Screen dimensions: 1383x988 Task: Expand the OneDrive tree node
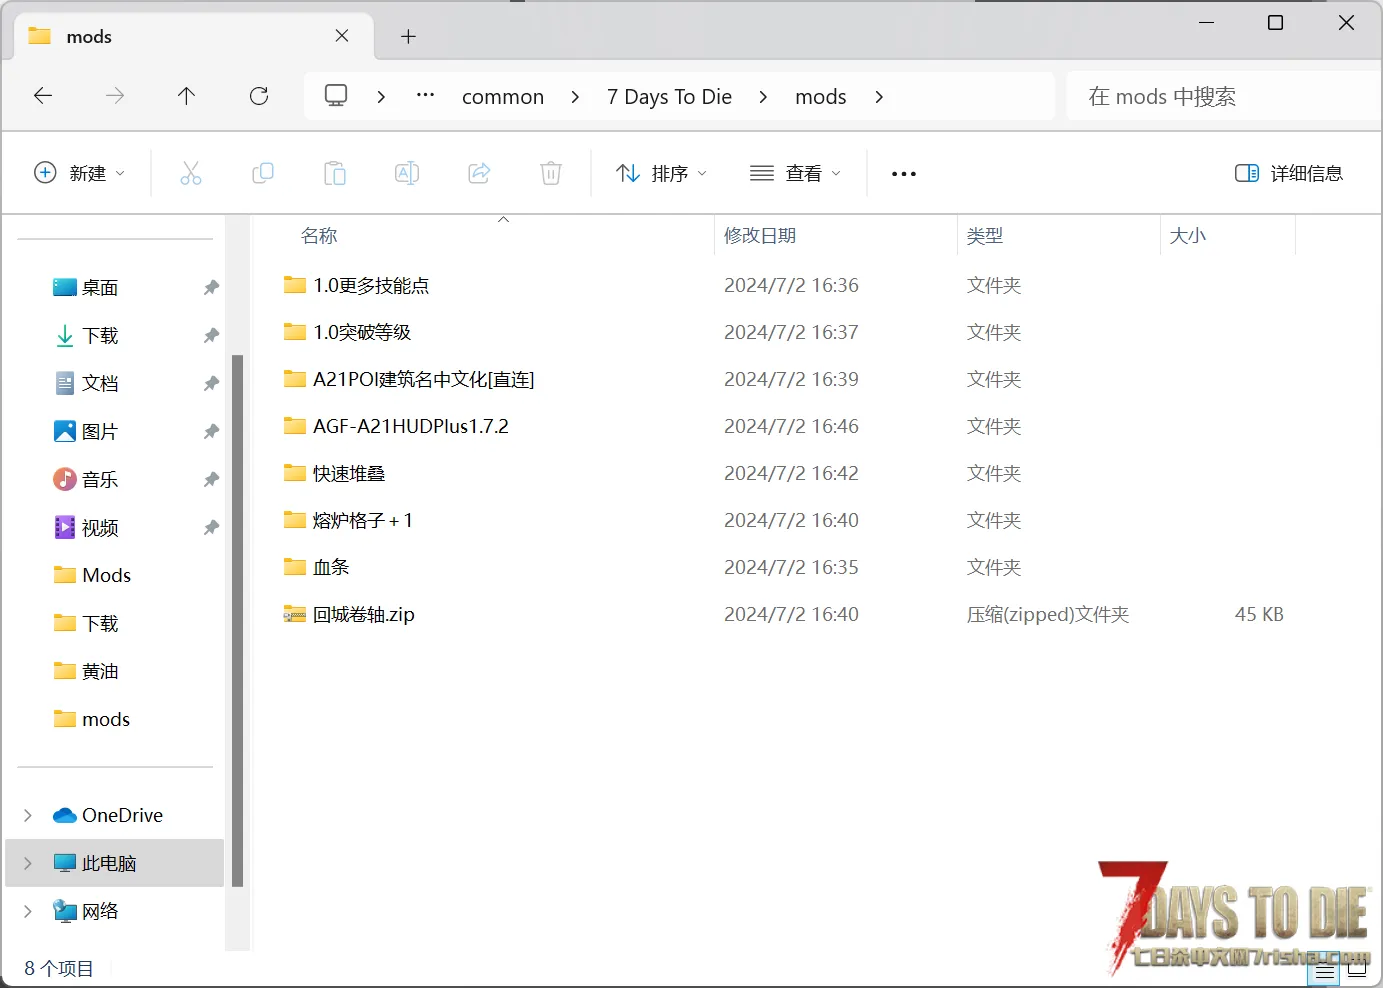(28, 815)
